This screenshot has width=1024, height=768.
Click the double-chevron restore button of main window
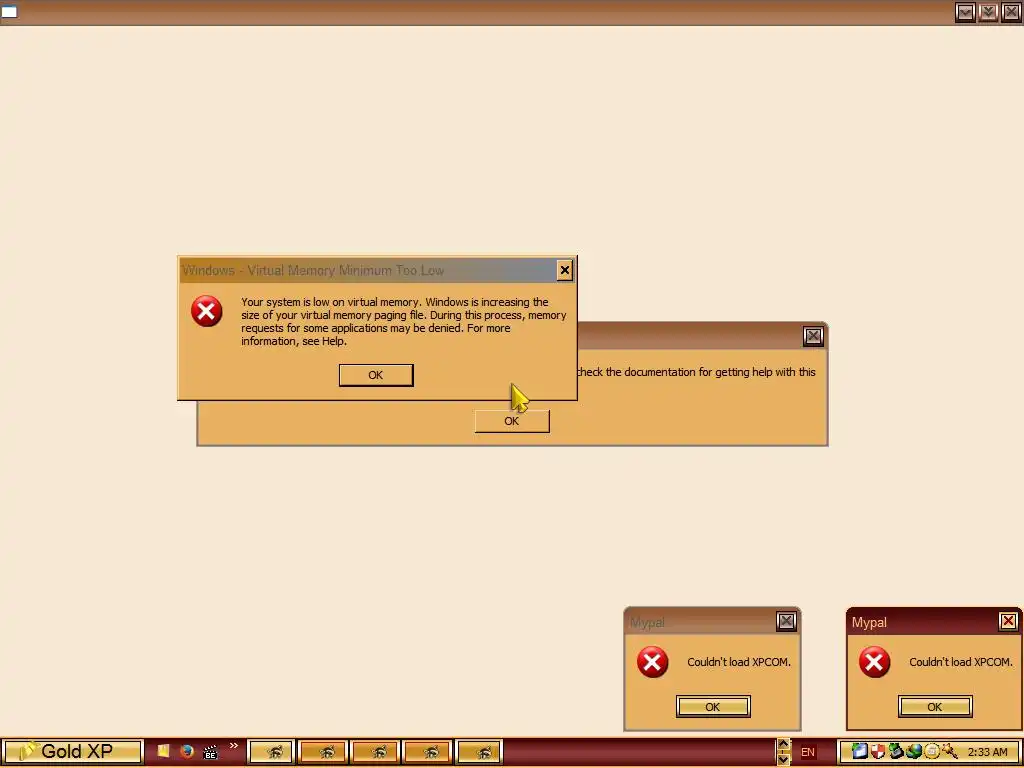tap(988, 12)
